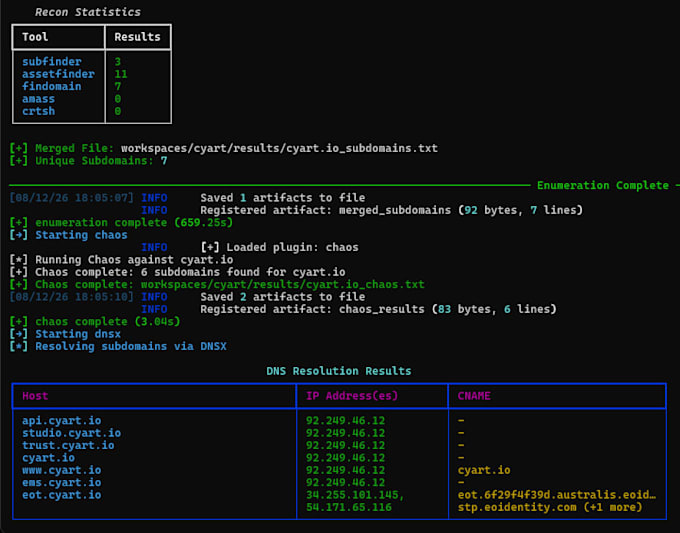Click host studio.cyart.io
The image size is (680, 533).
(72, 433)
